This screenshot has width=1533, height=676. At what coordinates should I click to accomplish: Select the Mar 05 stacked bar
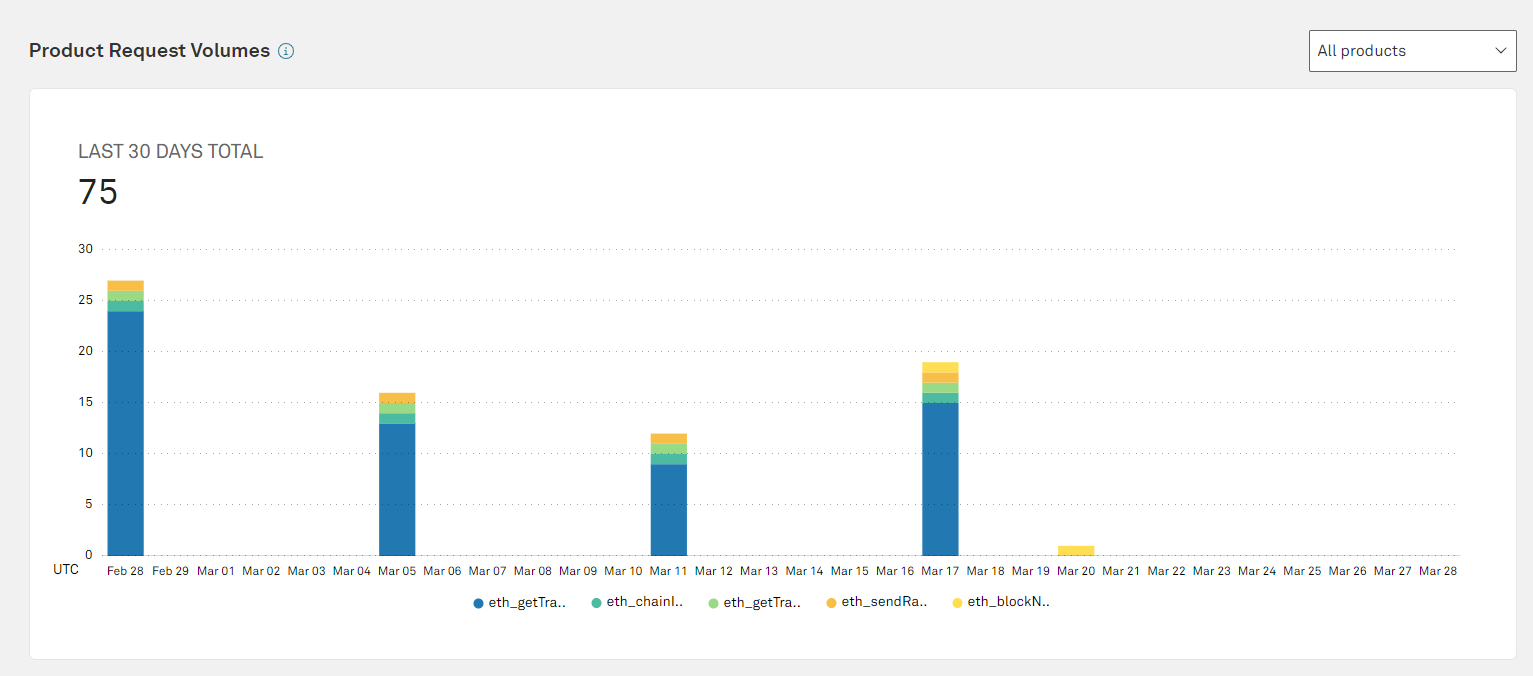coord(397,474)
